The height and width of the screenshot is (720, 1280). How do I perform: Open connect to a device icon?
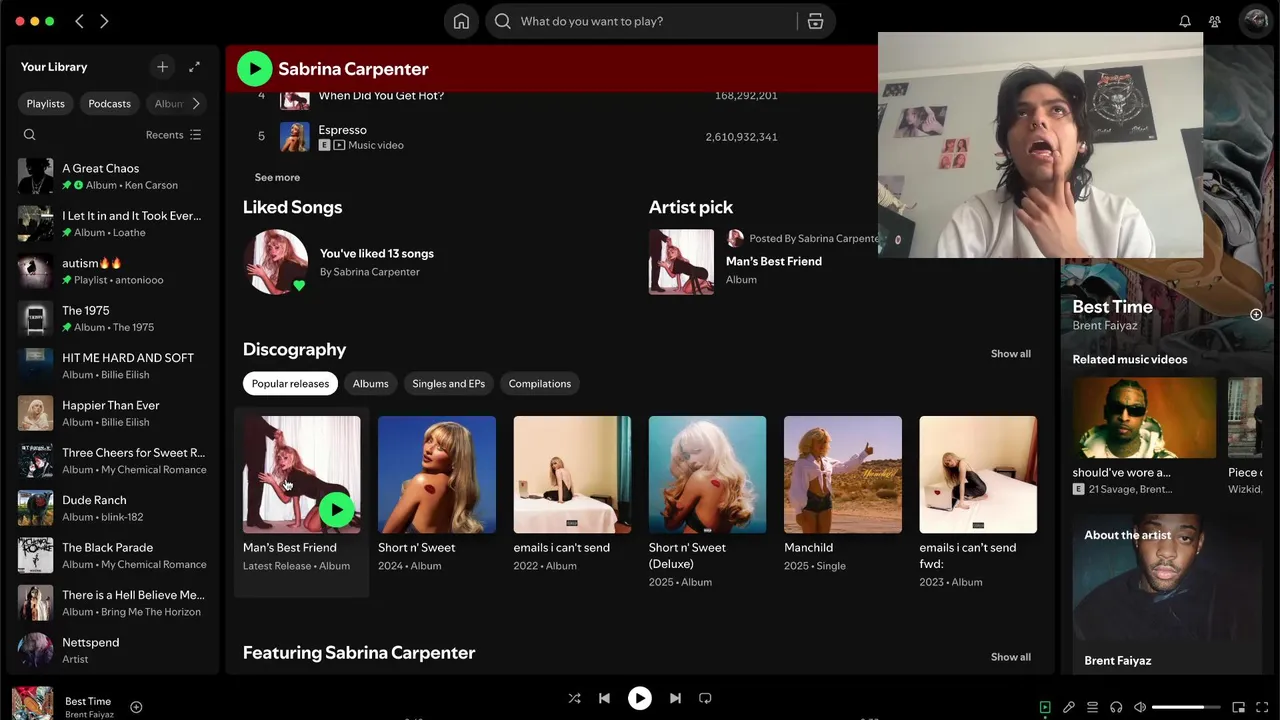[x=1116, y=707]
